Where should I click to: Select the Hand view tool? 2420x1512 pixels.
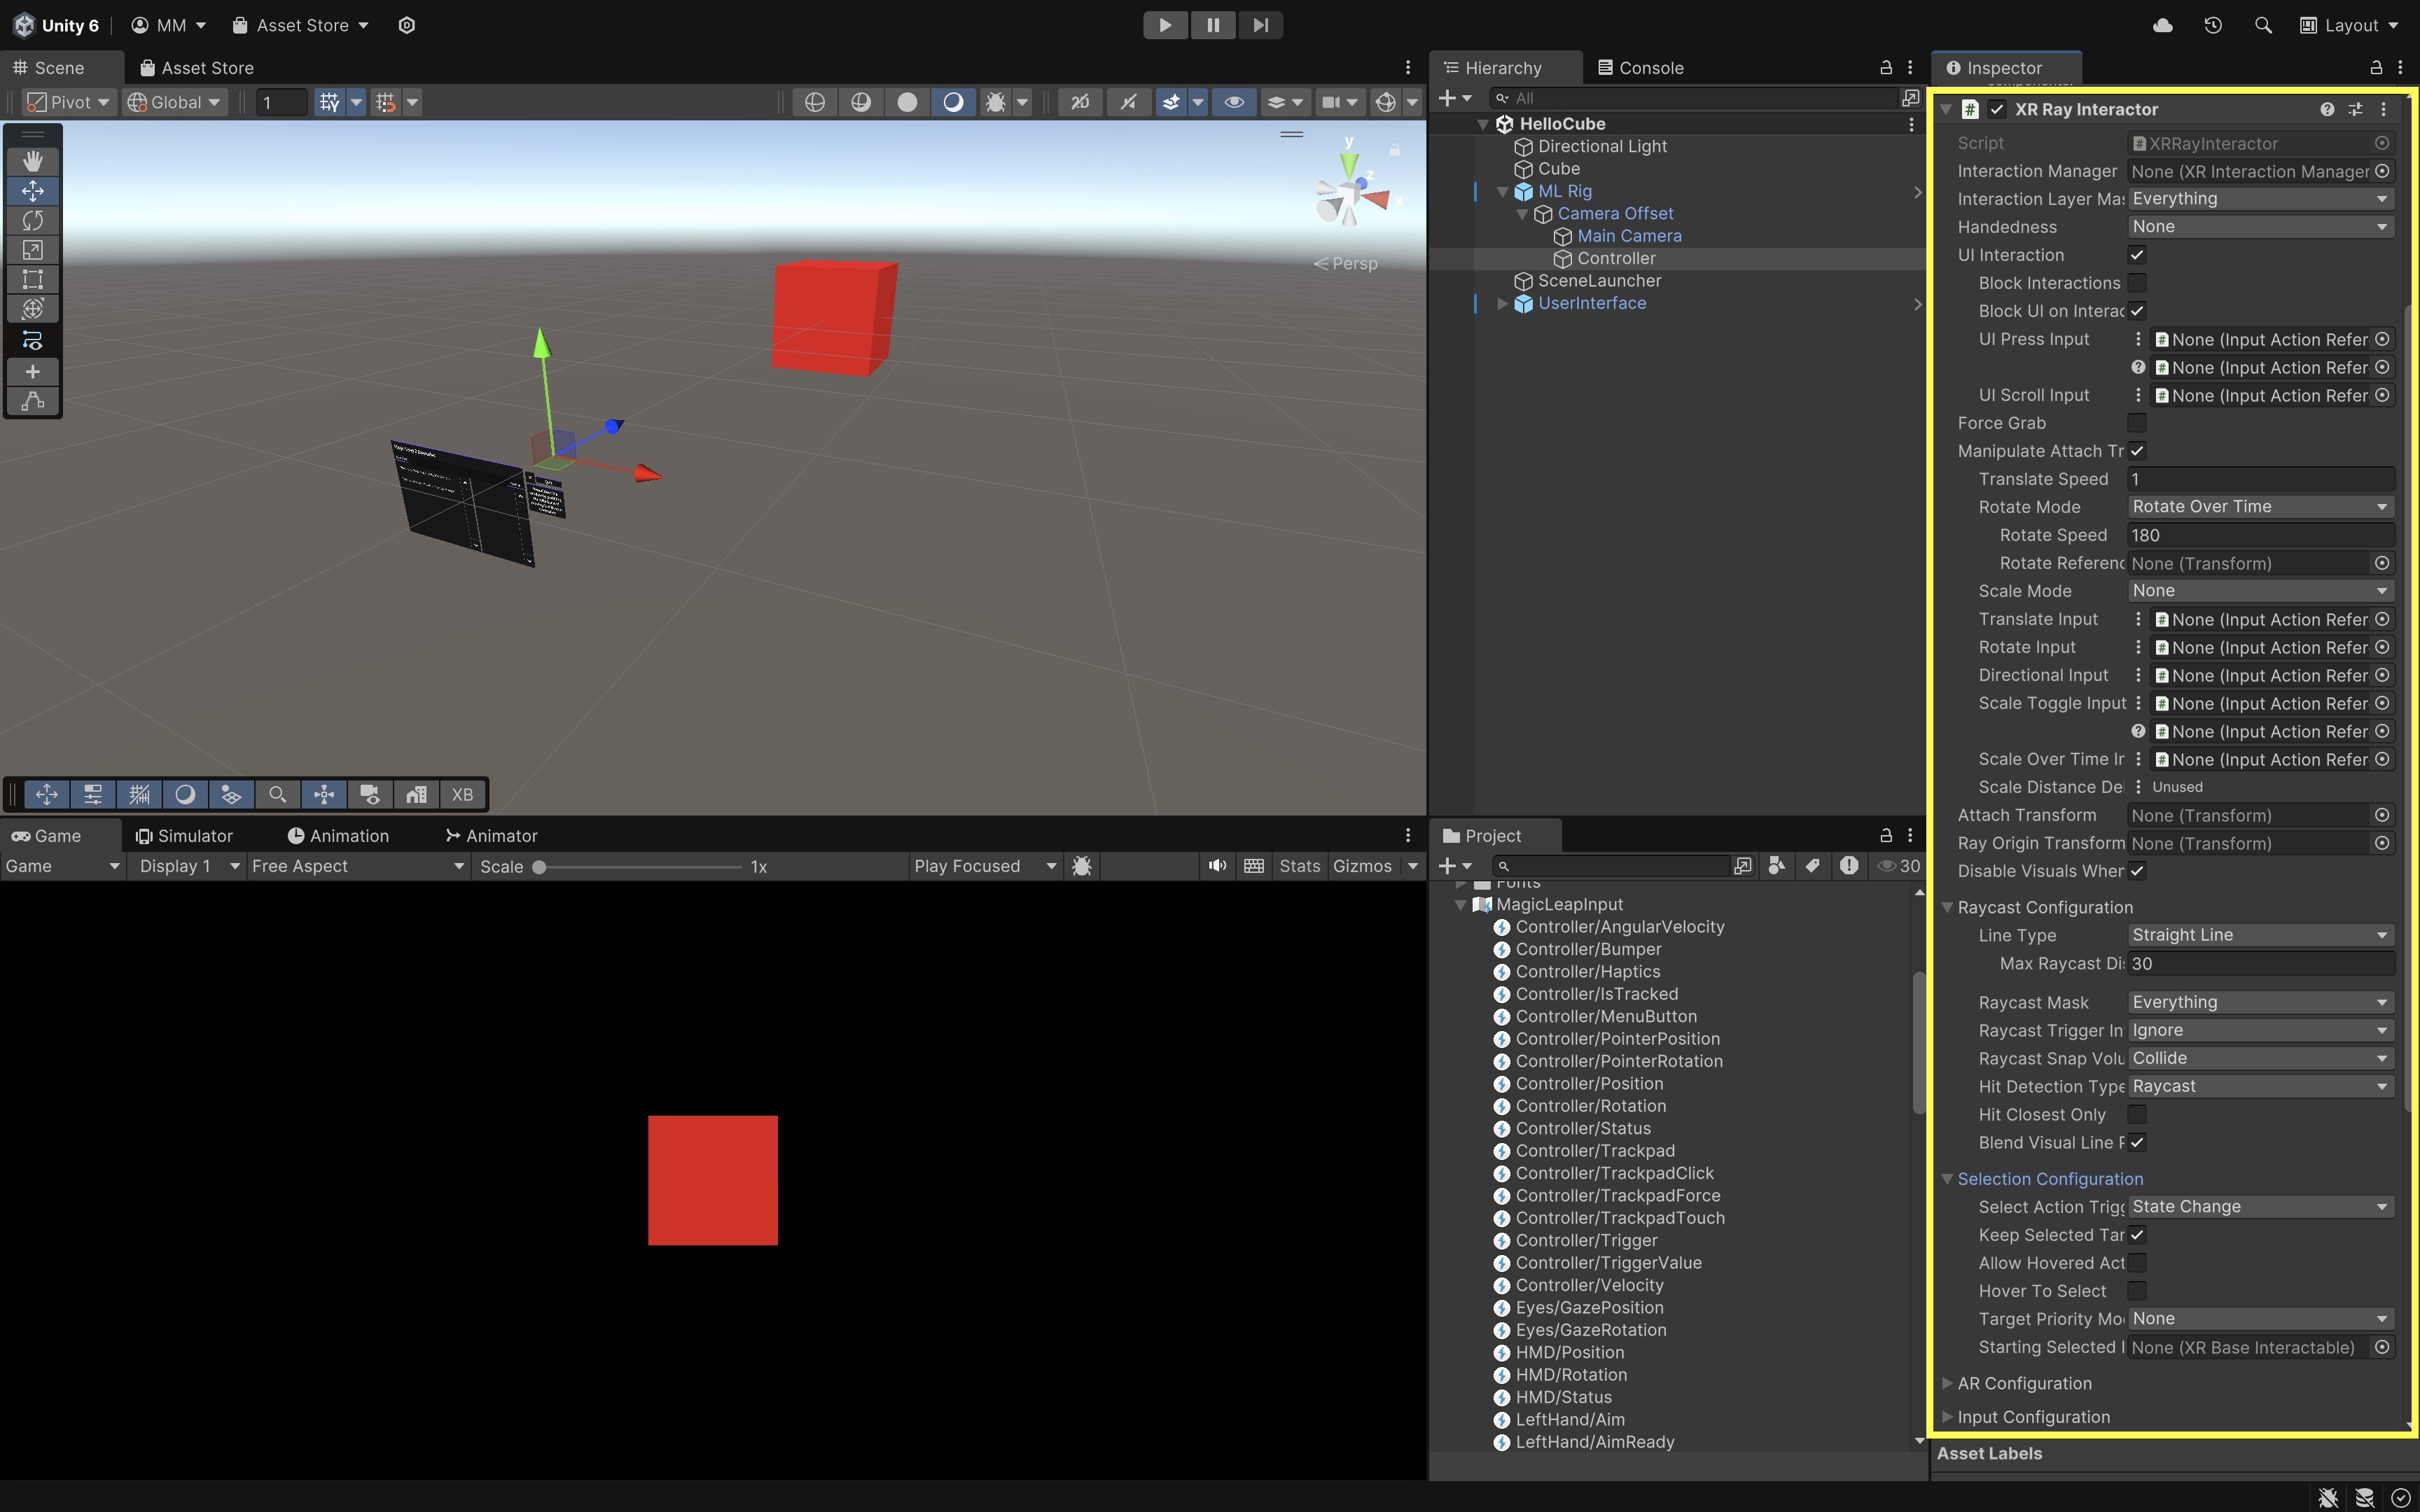(x=32, y=161)
